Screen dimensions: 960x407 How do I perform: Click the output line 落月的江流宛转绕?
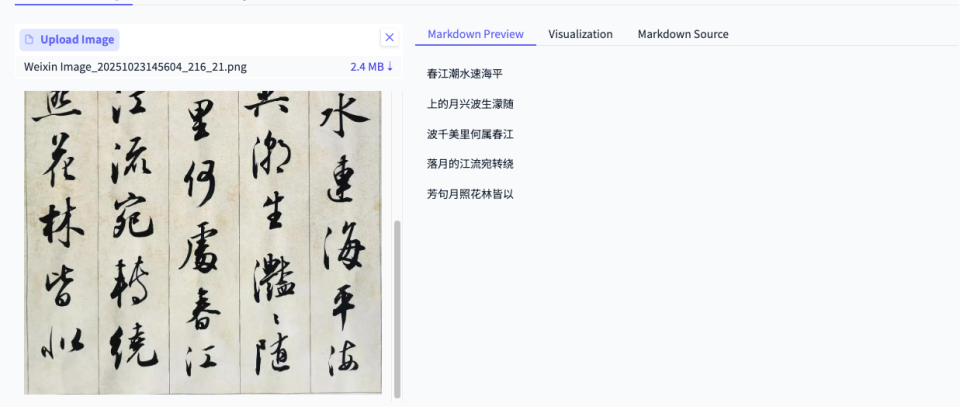(x=470, y=164)
